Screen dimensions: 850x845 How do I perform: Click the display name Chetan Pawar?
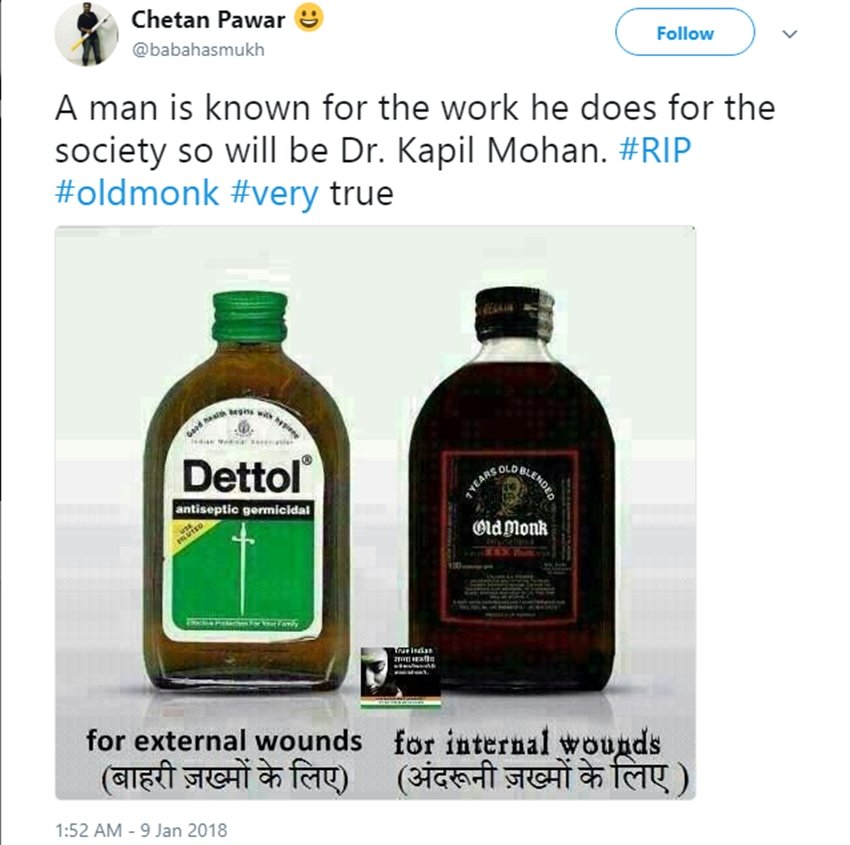tap(209, 18)
